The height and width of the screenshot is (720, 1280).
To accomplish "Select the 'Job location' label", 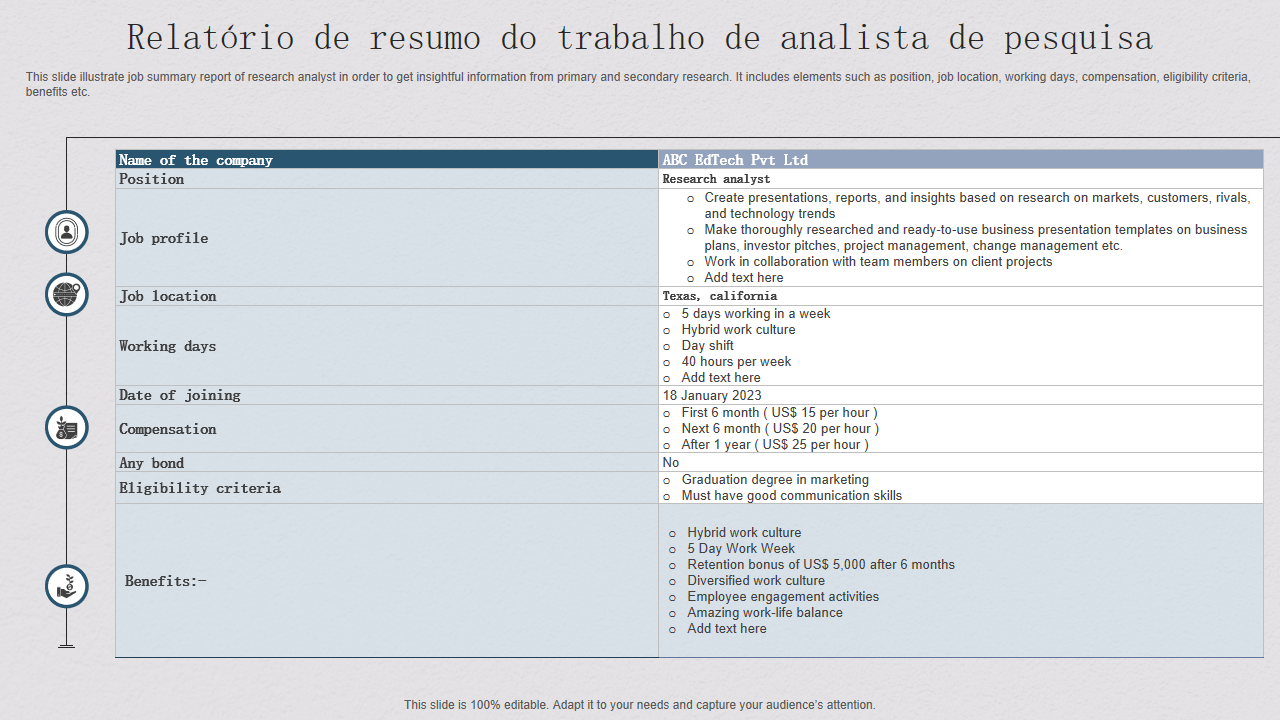I will [x=168, y=296].
